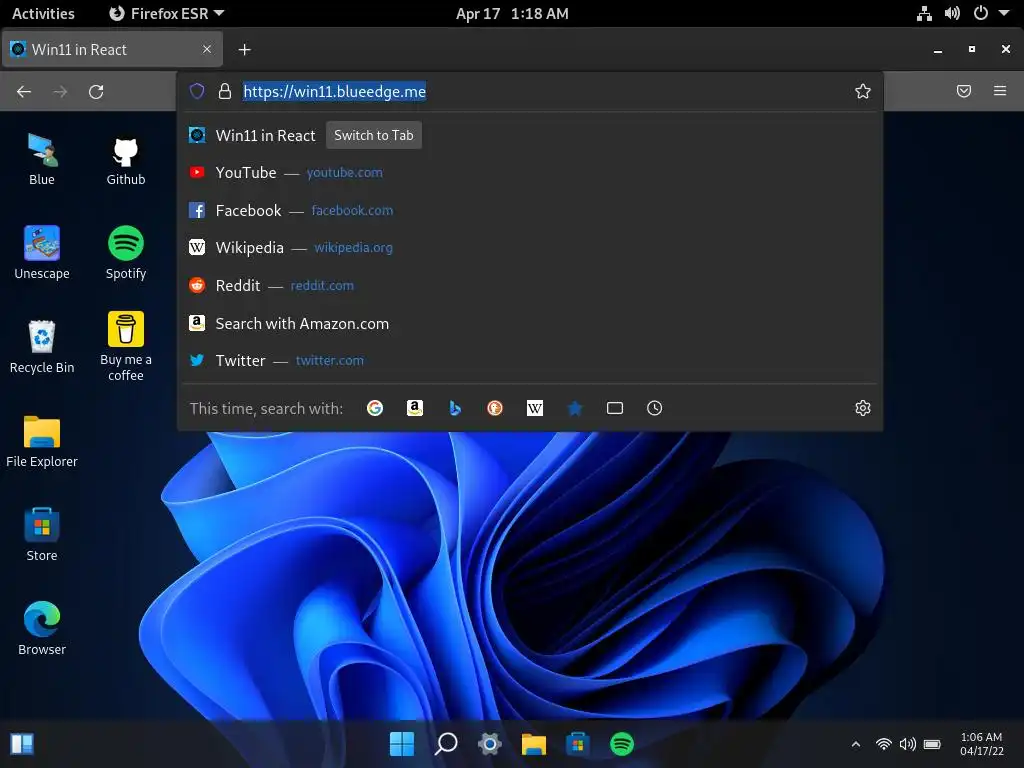
Task: Launch the Unescape desktop icon
Action: pos(42,253)
